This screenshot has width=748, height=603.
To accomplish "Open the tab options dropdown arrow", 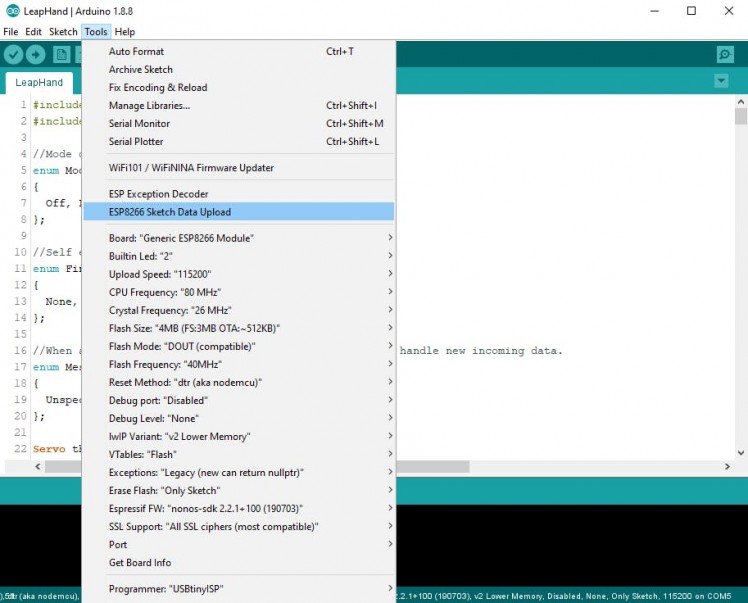I will (x=721, y=81).
